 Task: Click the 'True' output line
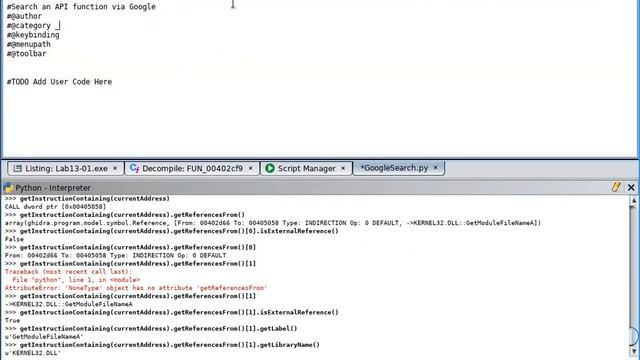coord(13,320)
